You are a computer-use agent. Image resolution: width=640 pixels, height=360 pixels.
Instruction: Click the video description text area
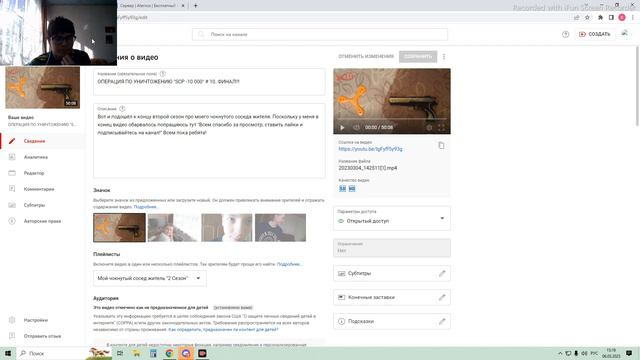point(209,141)
